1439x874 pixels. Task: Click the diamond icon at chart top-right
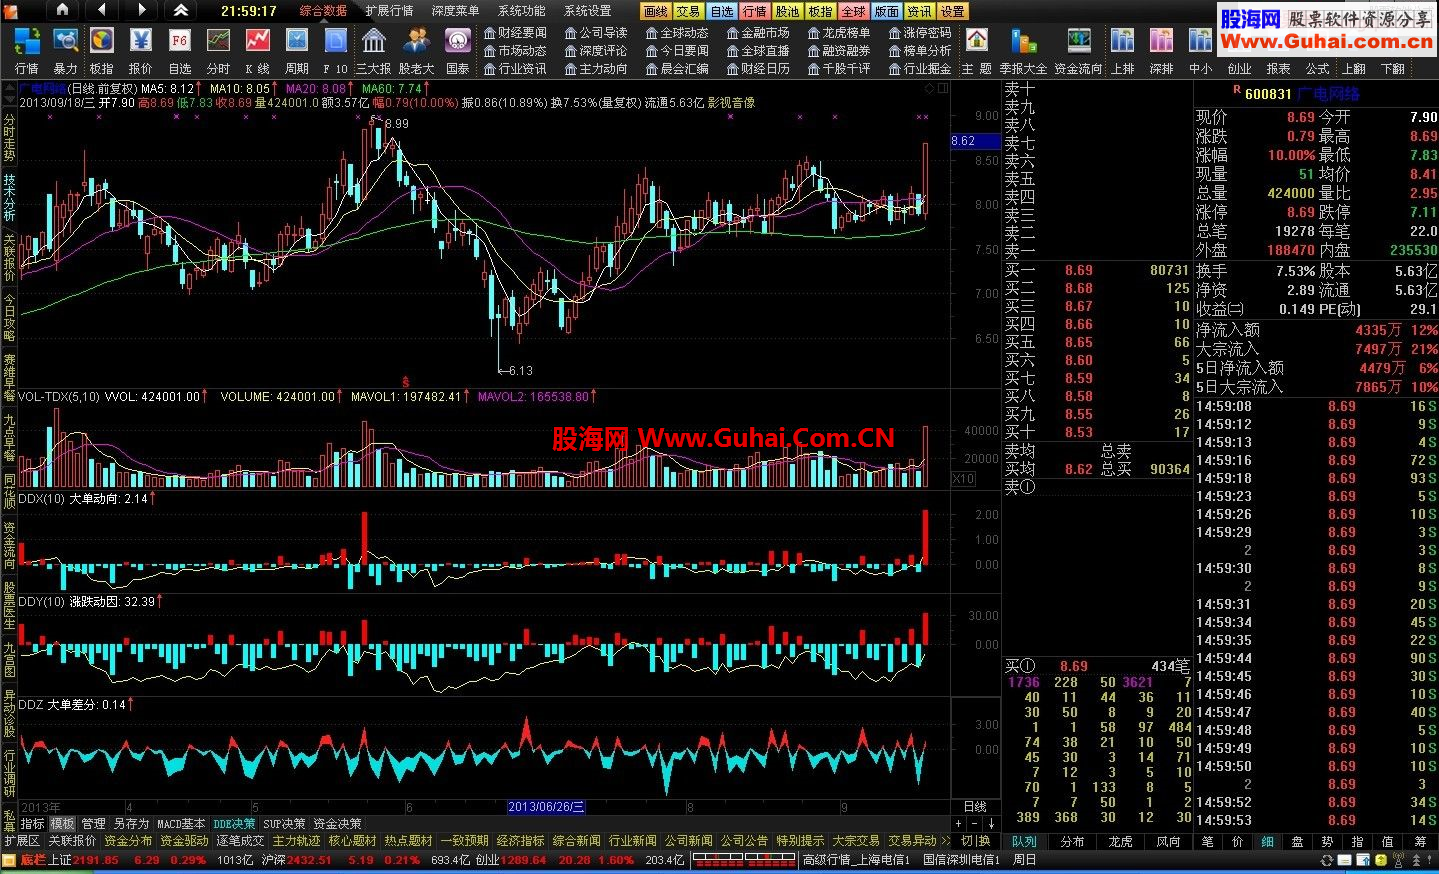pos(929,89)
